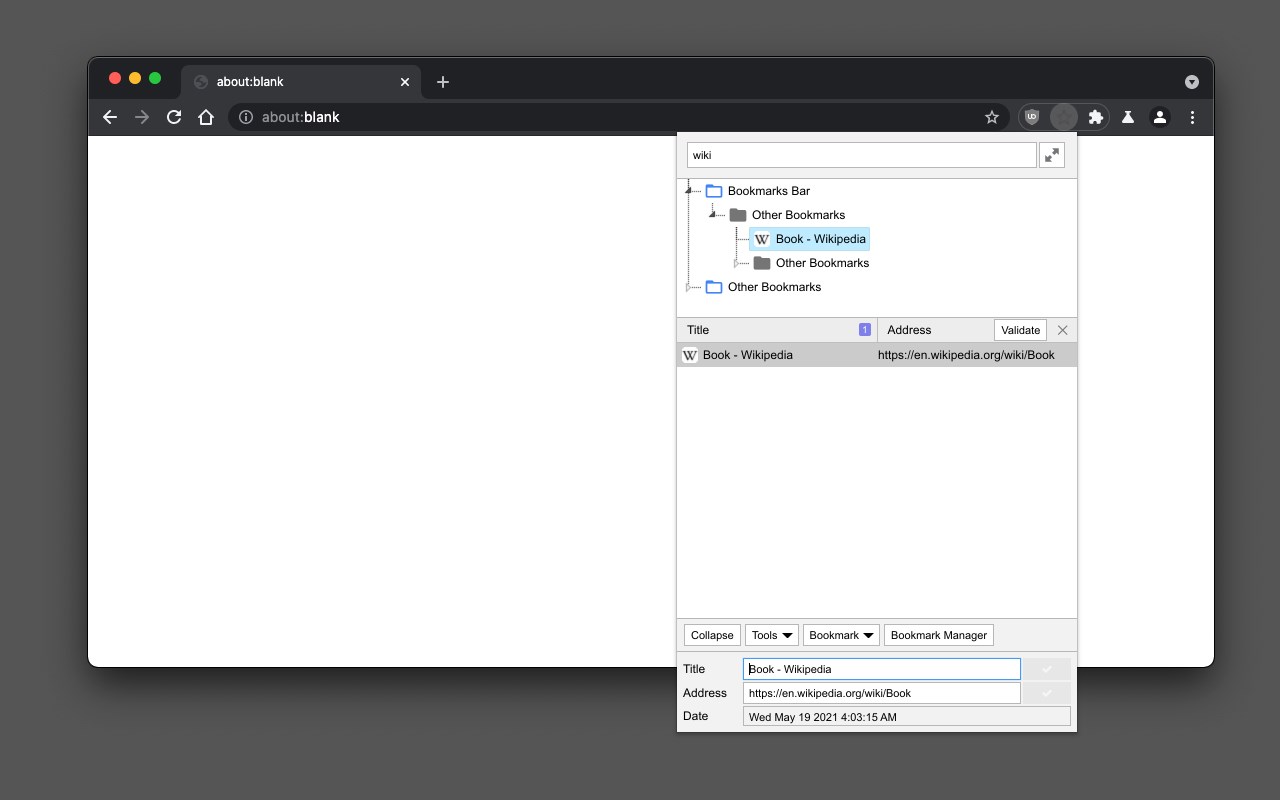Focus the bookmark search field containing wiki

[x=862, y=155]
